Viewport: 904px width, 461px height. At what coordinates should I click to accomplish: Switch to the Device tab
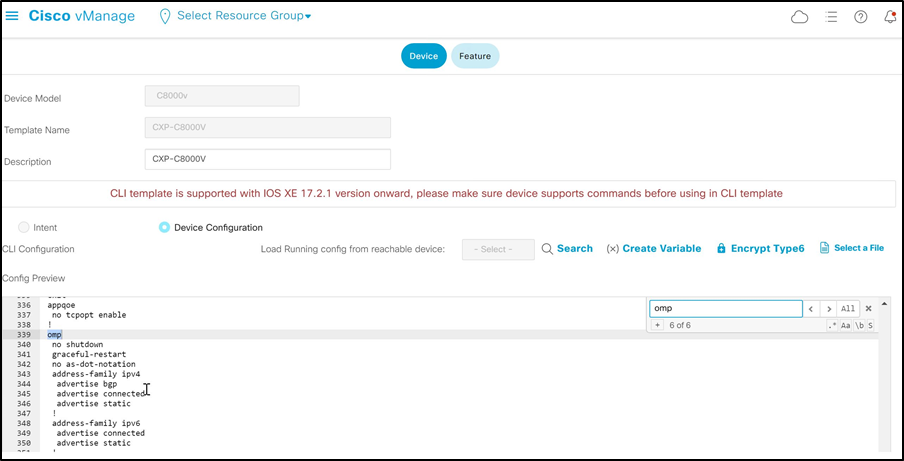424,56
